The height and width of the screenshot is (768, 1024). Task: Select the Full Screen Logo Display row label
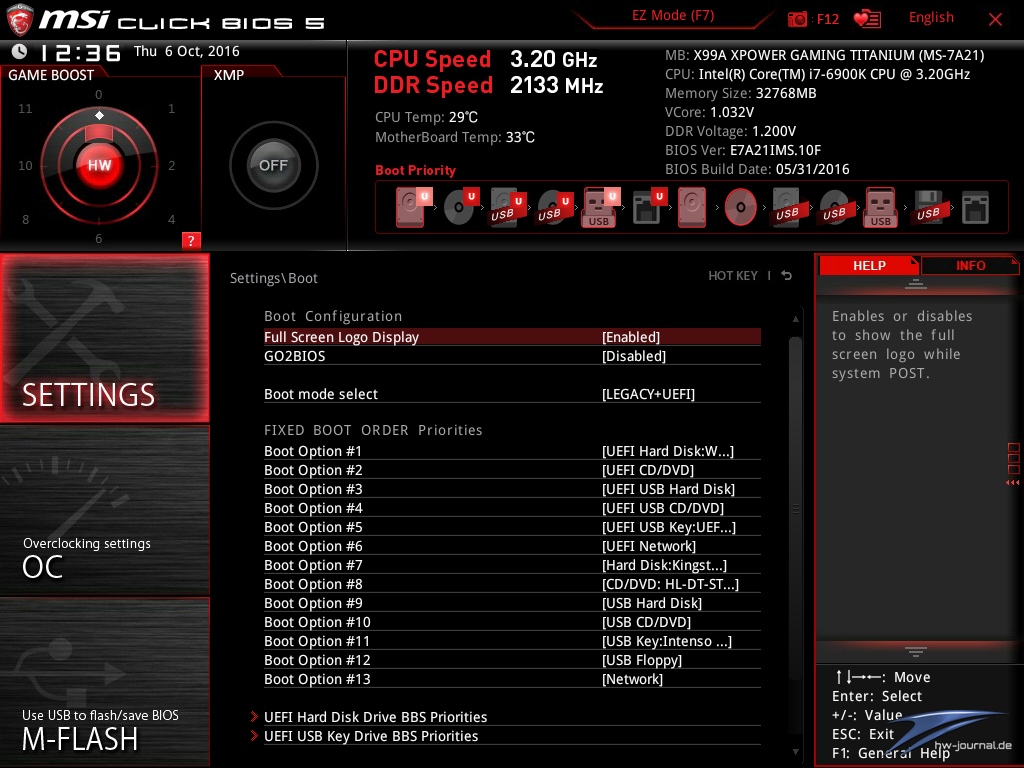341,337
